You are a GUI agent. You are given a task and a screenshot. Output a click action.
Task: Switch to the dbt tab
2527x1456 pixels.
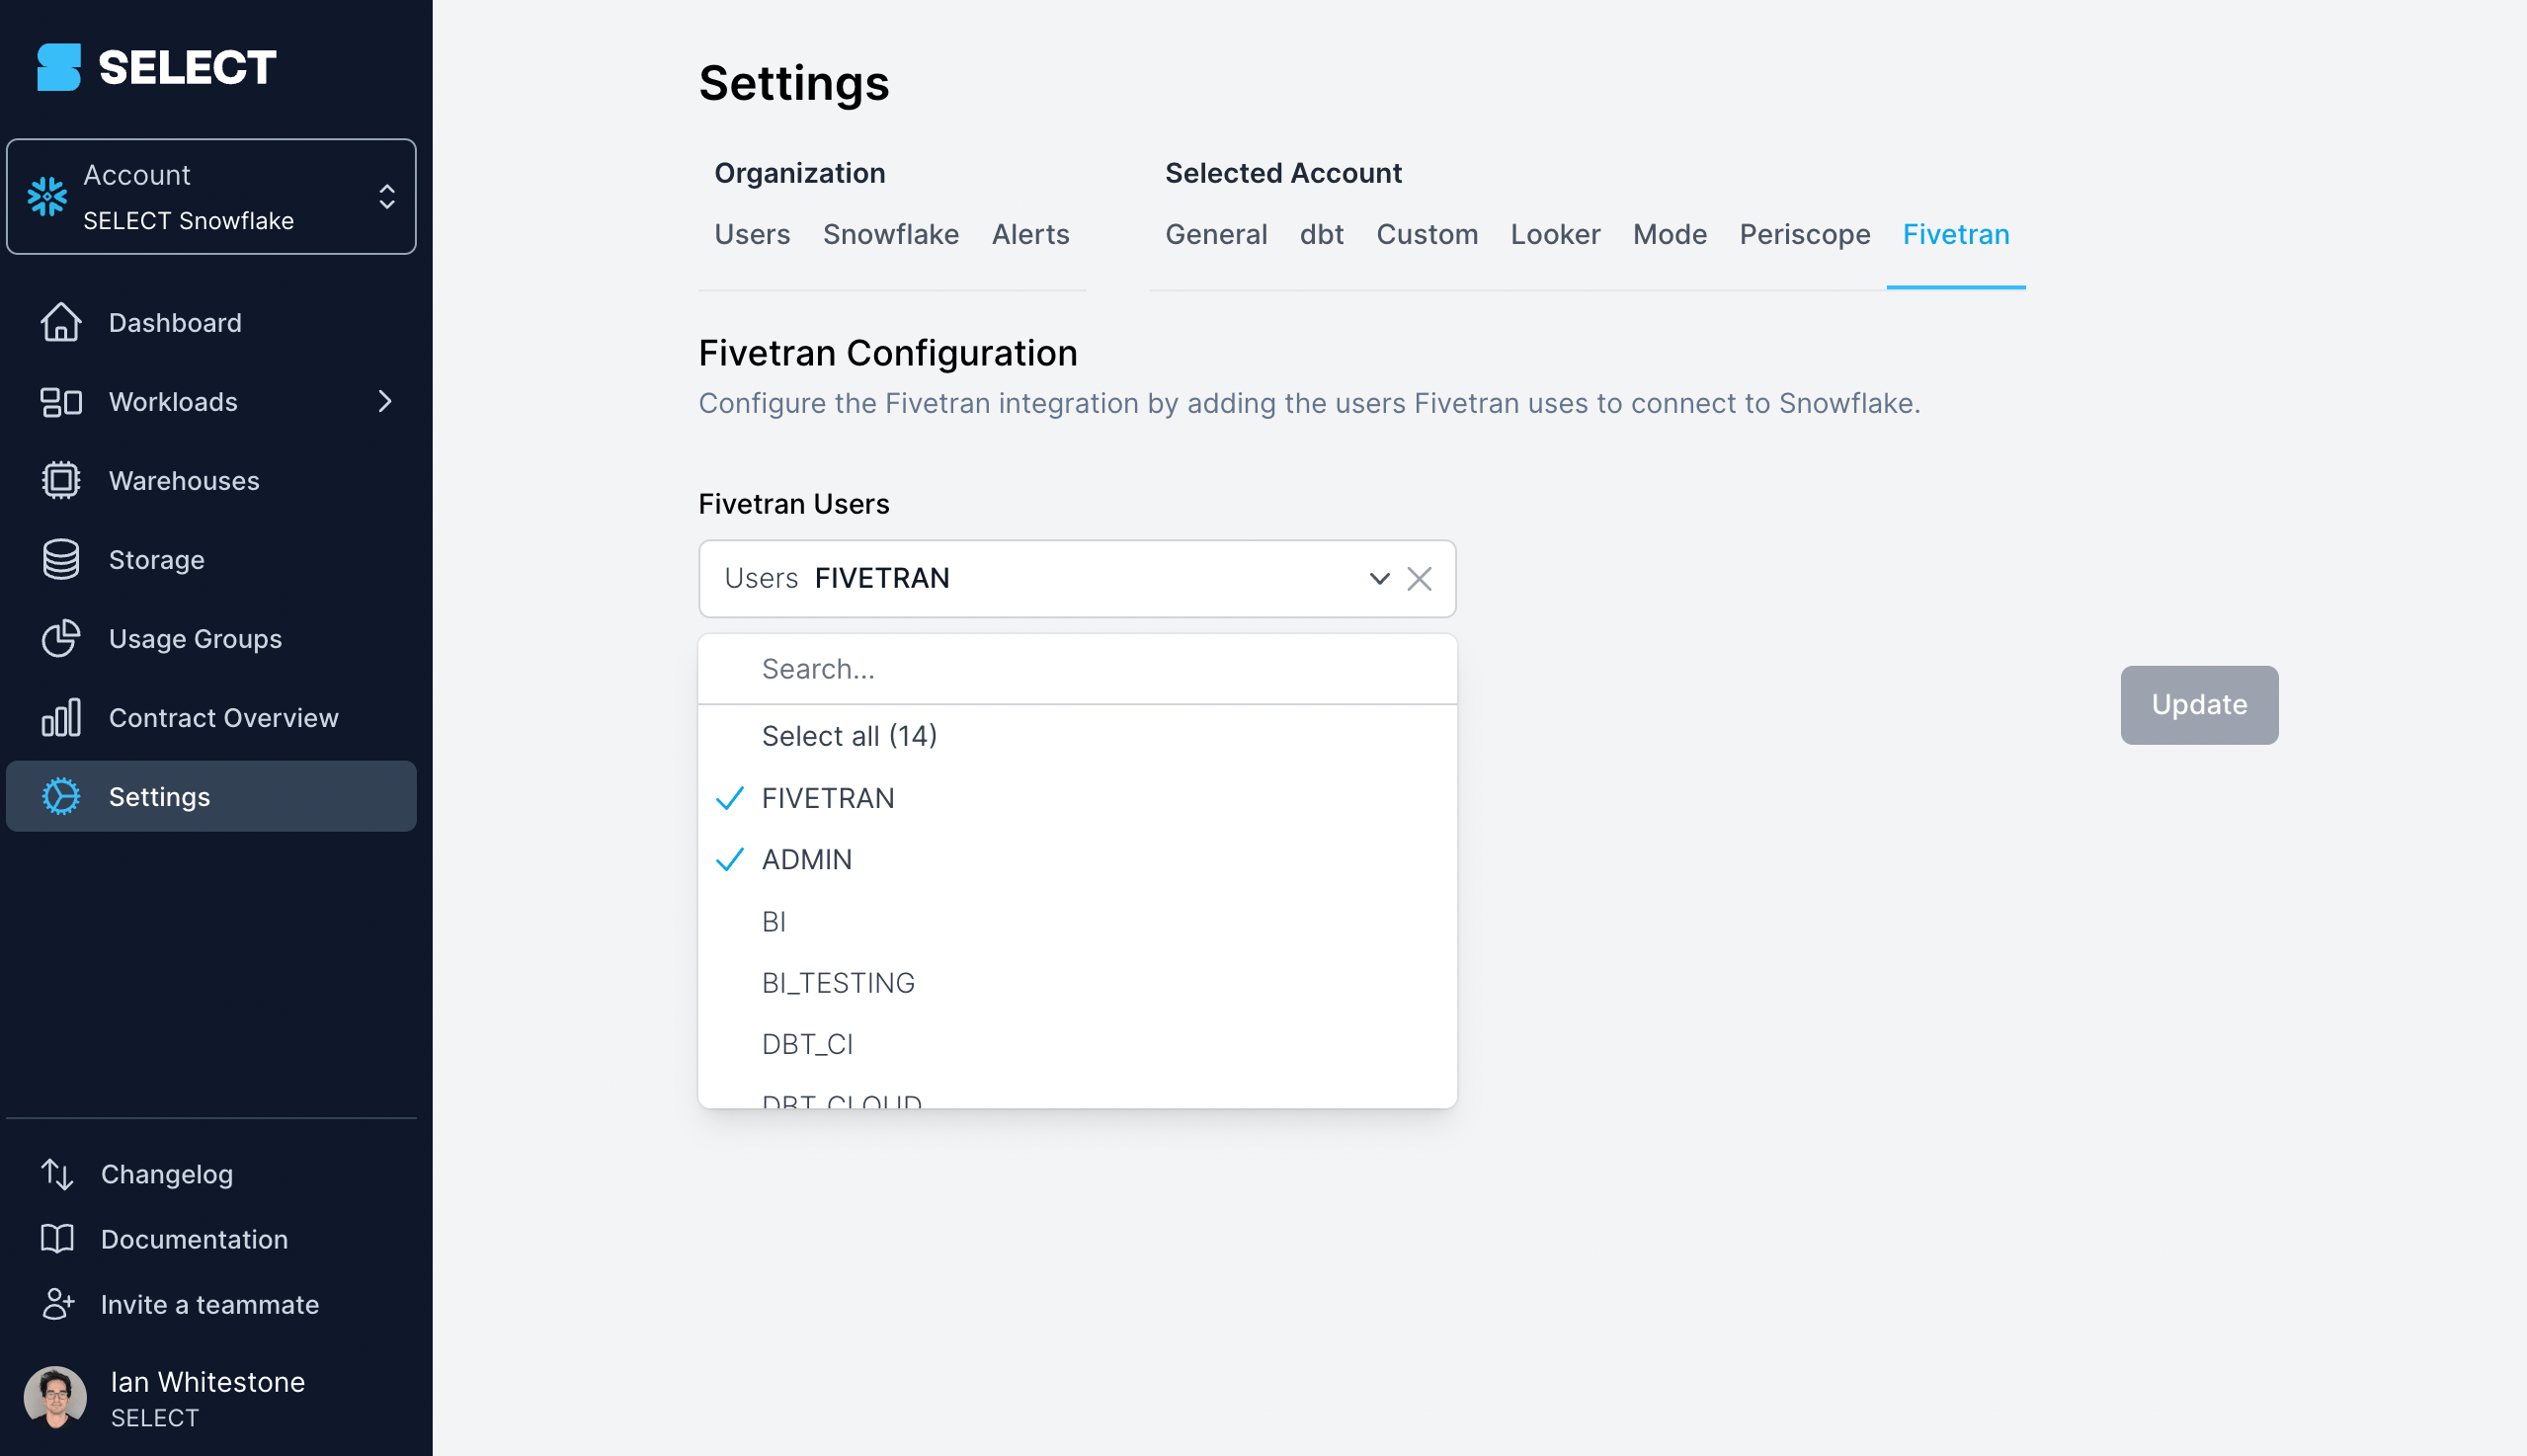(1321, 234)
